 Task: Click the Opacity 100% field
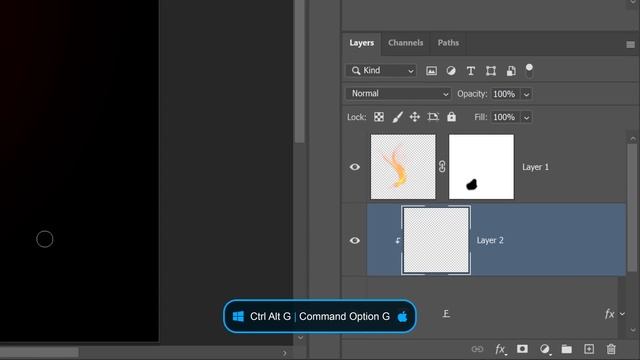click(506, 94)
